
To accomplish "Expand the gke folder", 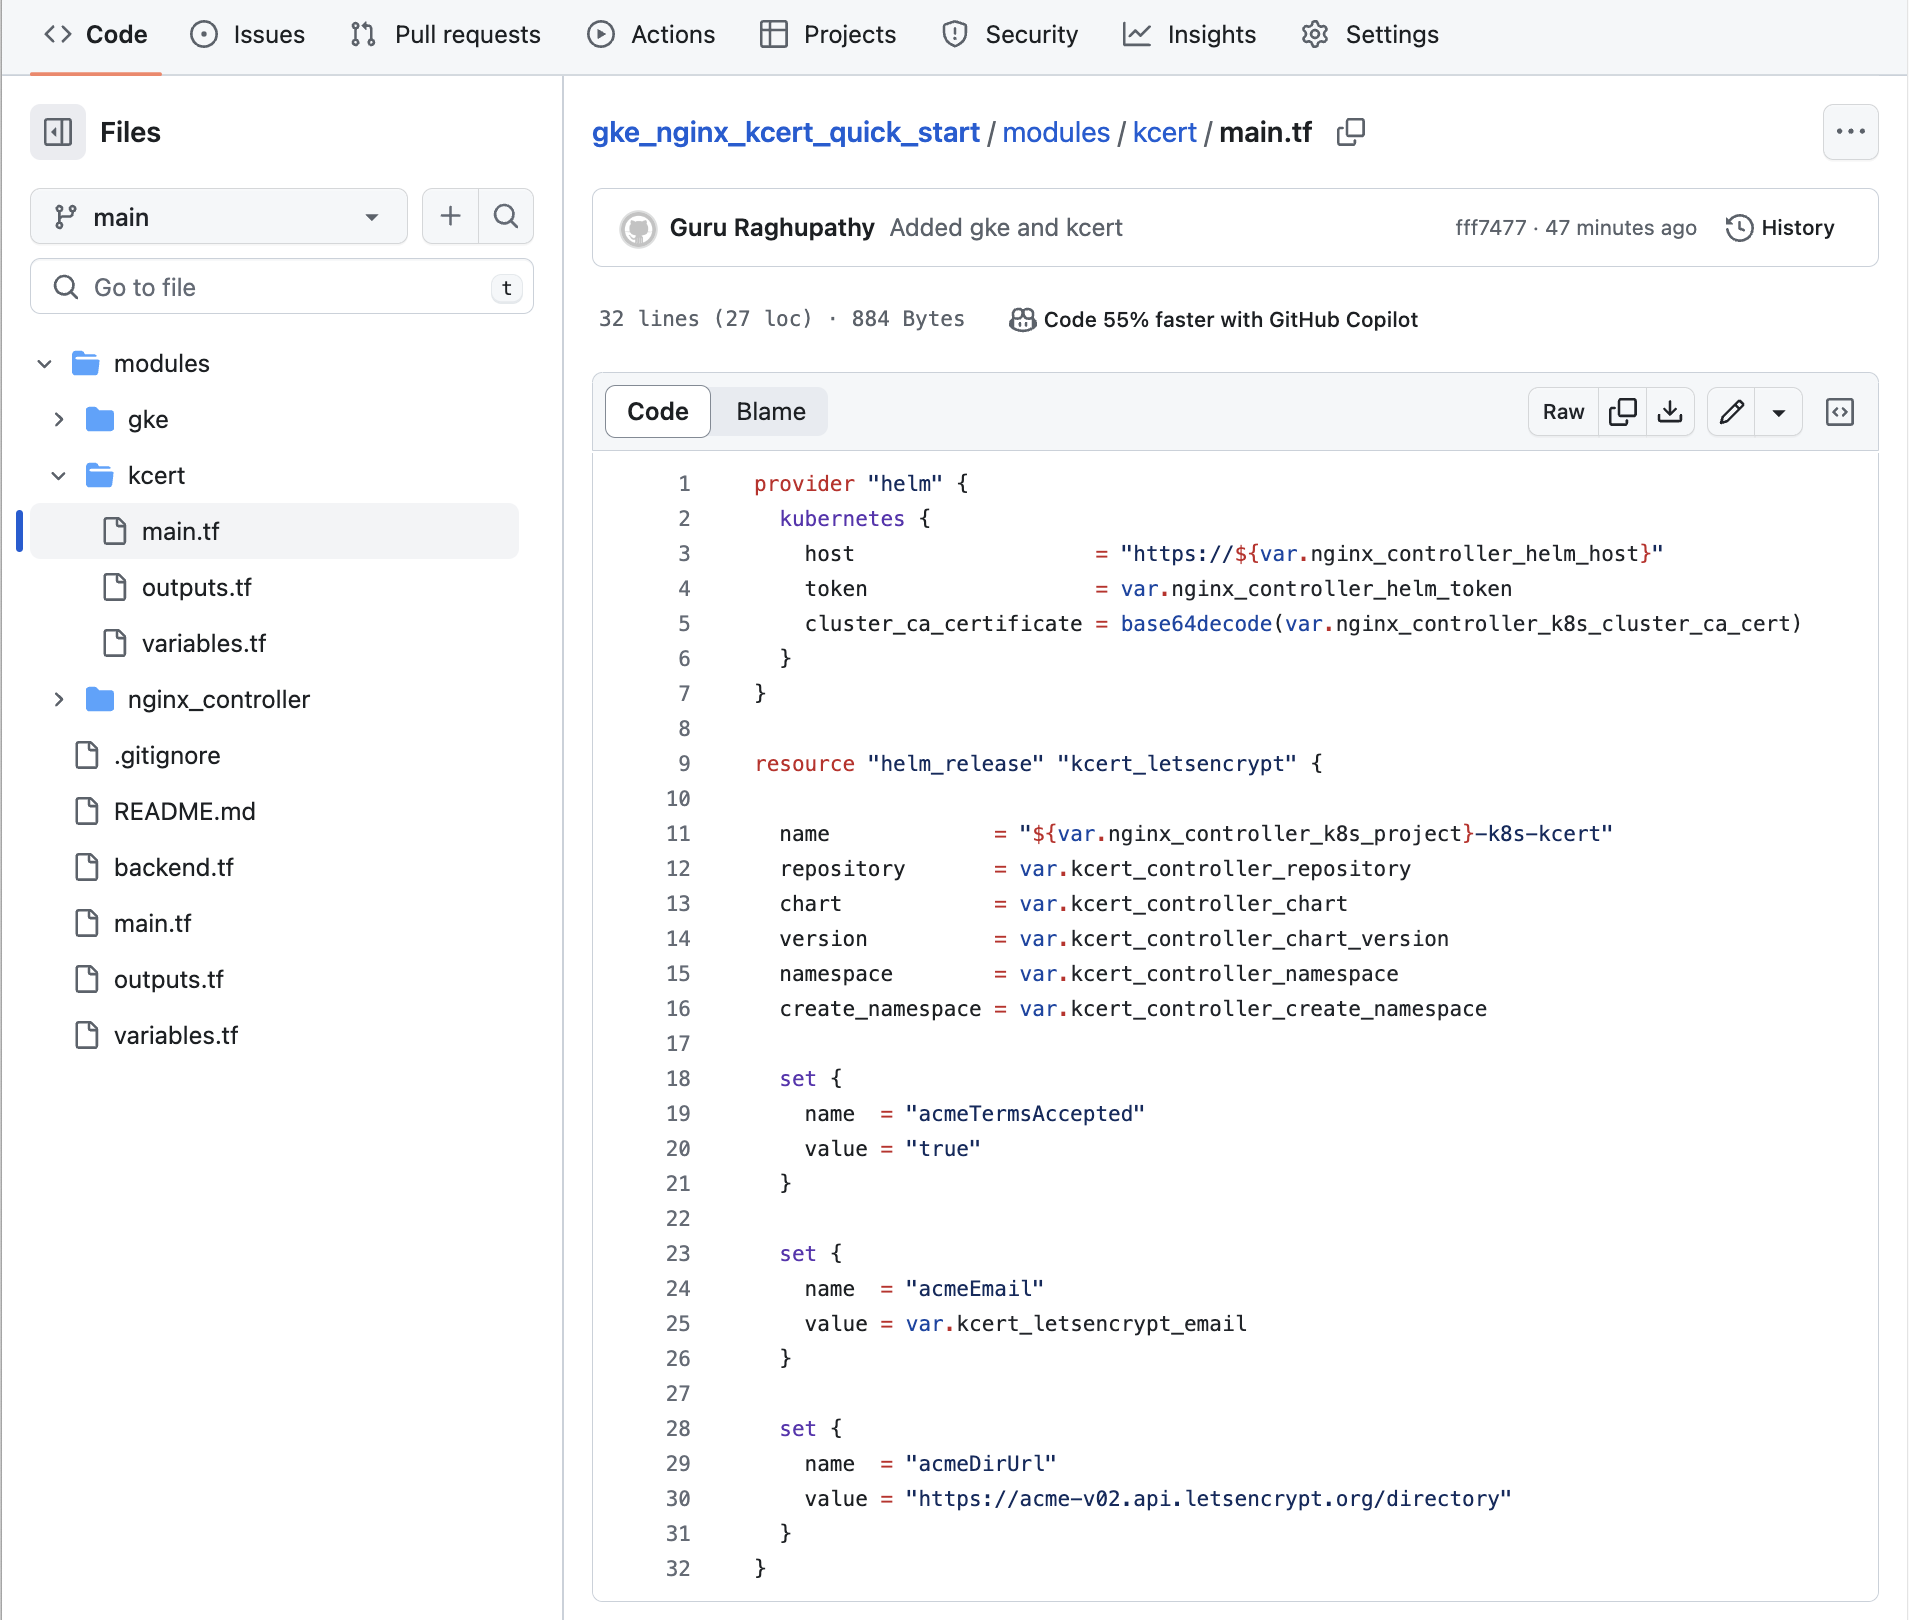I will coord(58,419).
